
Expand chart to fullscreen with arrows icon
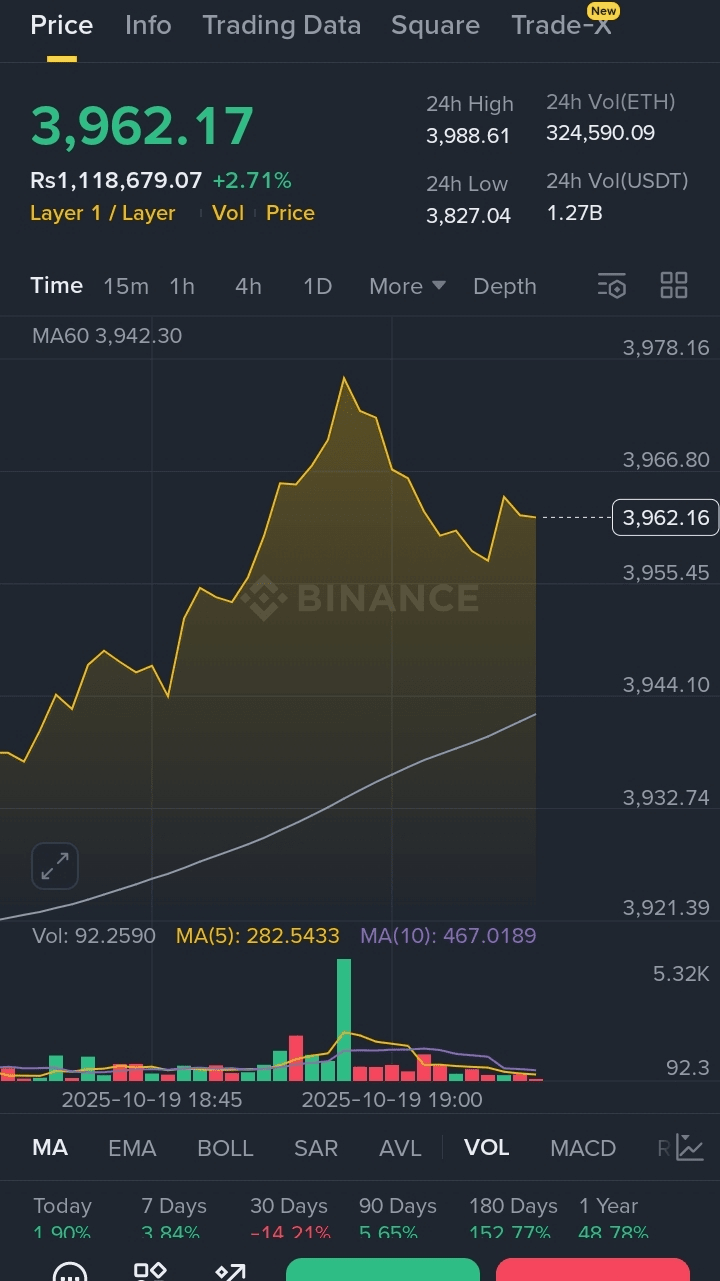(54, 866)
